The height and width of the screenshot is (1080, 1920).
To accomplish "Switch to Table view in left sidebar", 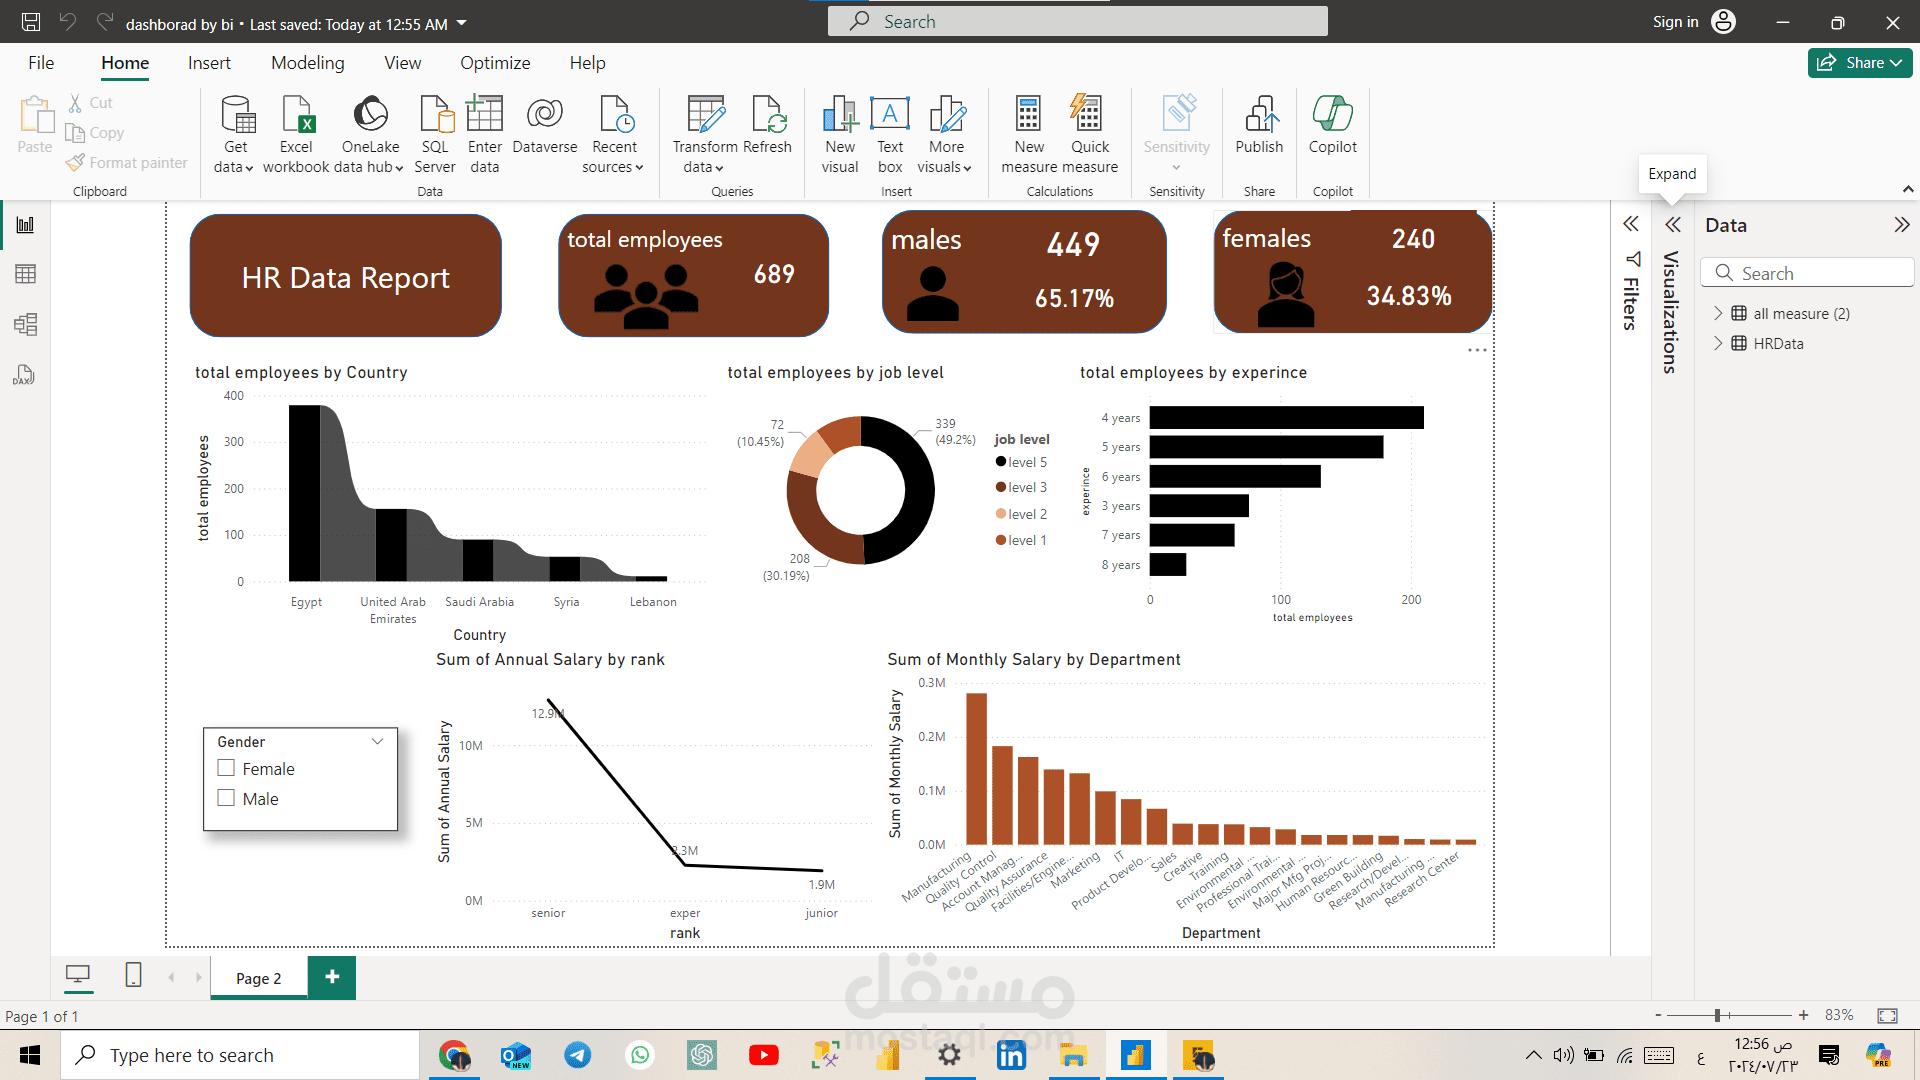I will click(x=26, y=274).
